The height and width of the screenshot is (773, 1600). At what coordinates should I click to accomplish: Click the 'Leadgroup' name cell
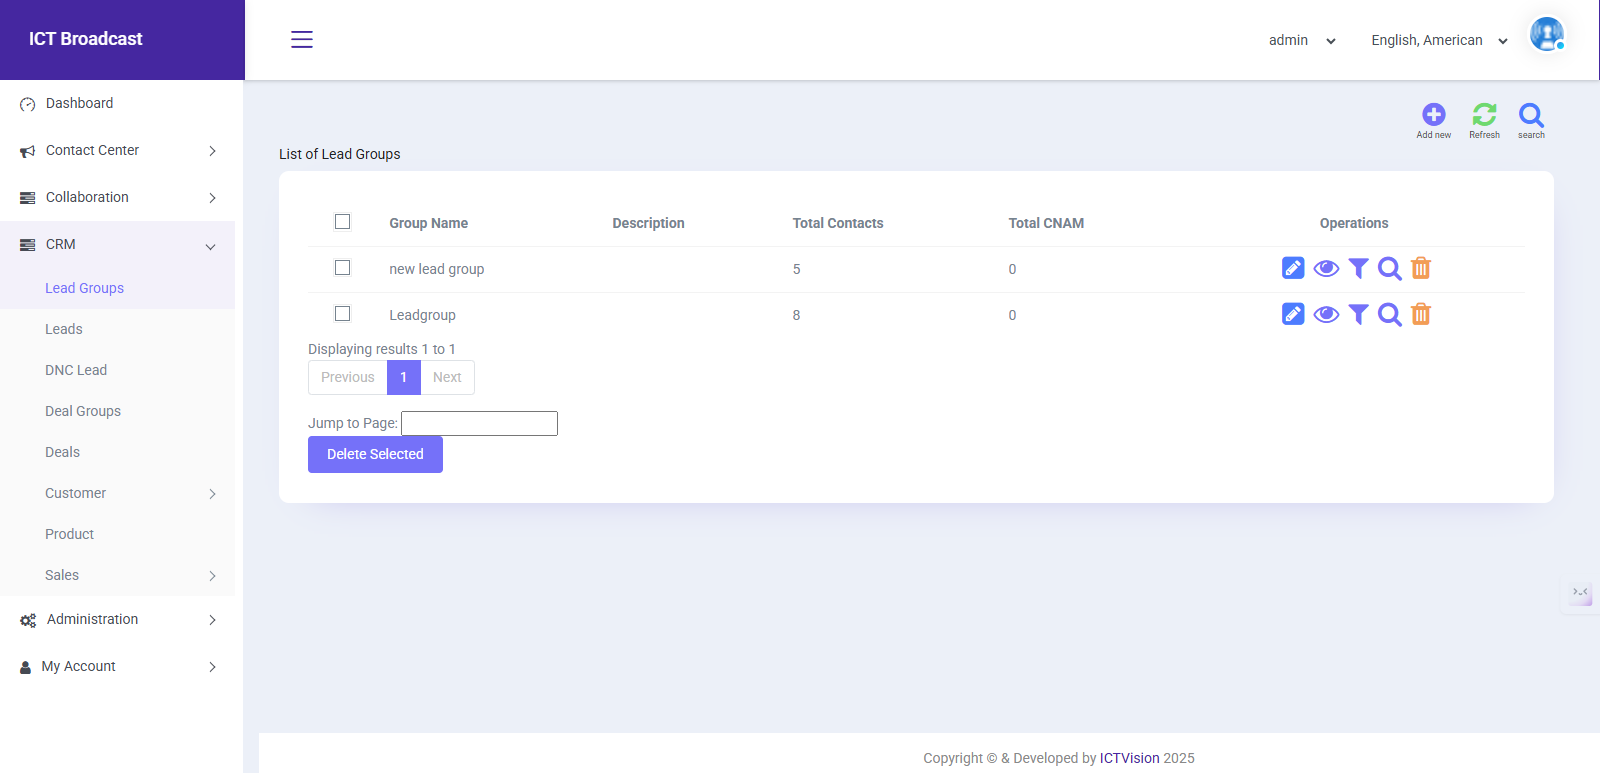(x=422, y=315)
